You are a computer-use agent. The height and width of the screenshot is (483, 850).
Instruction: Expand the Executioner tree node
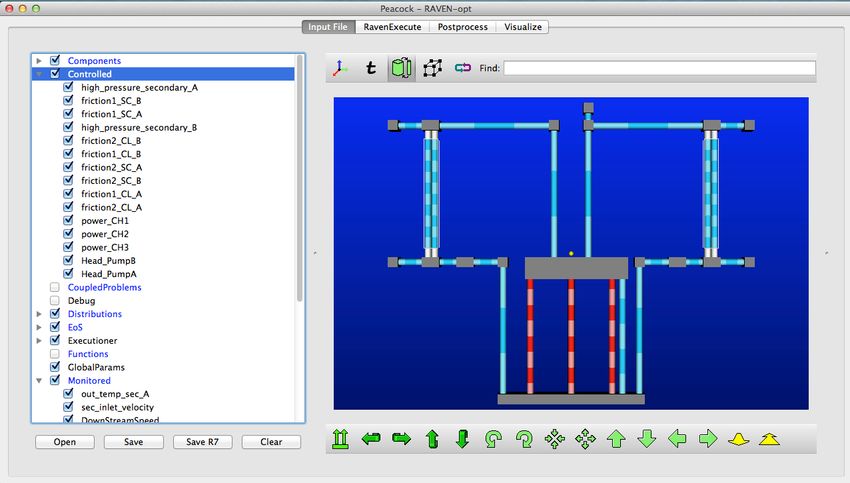[x=39, y=340]
